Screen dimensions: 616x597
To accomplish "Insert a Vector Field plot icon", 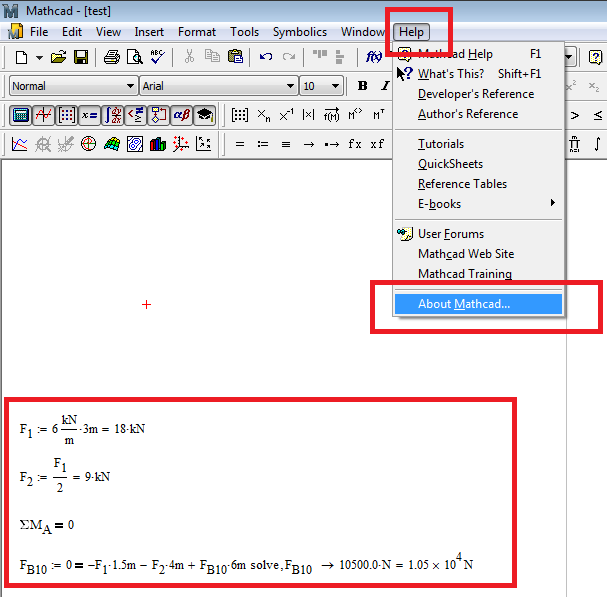I will pos(204,144).
